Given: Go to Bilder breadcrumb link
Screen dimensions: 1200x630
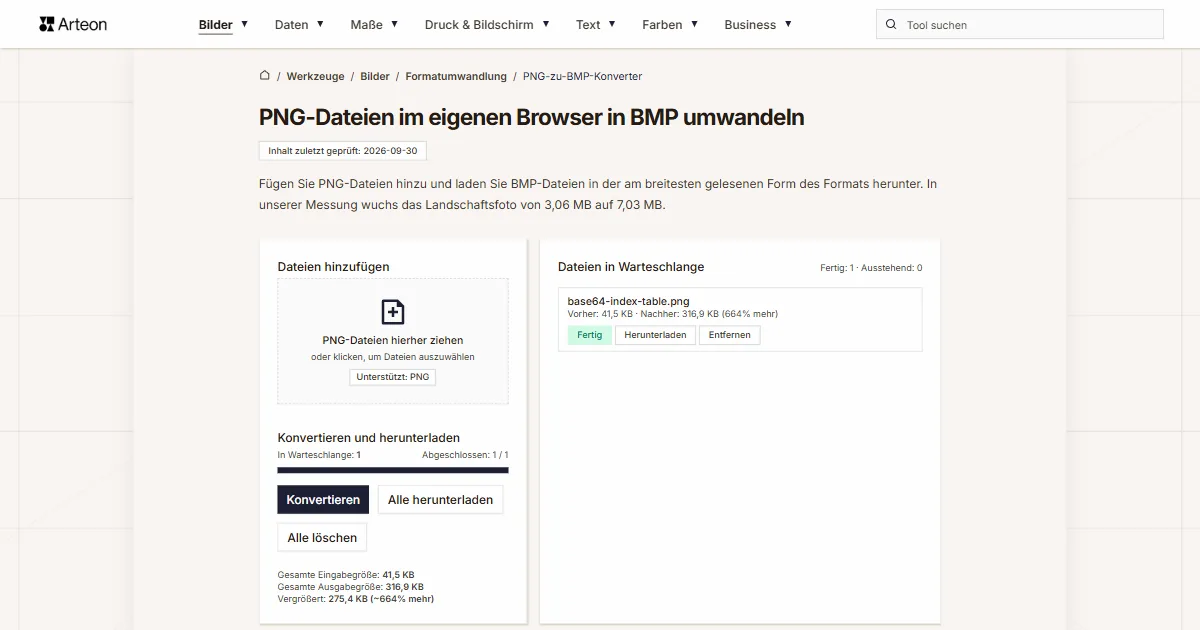Looking at the screenshot, I should coord(375,76).
